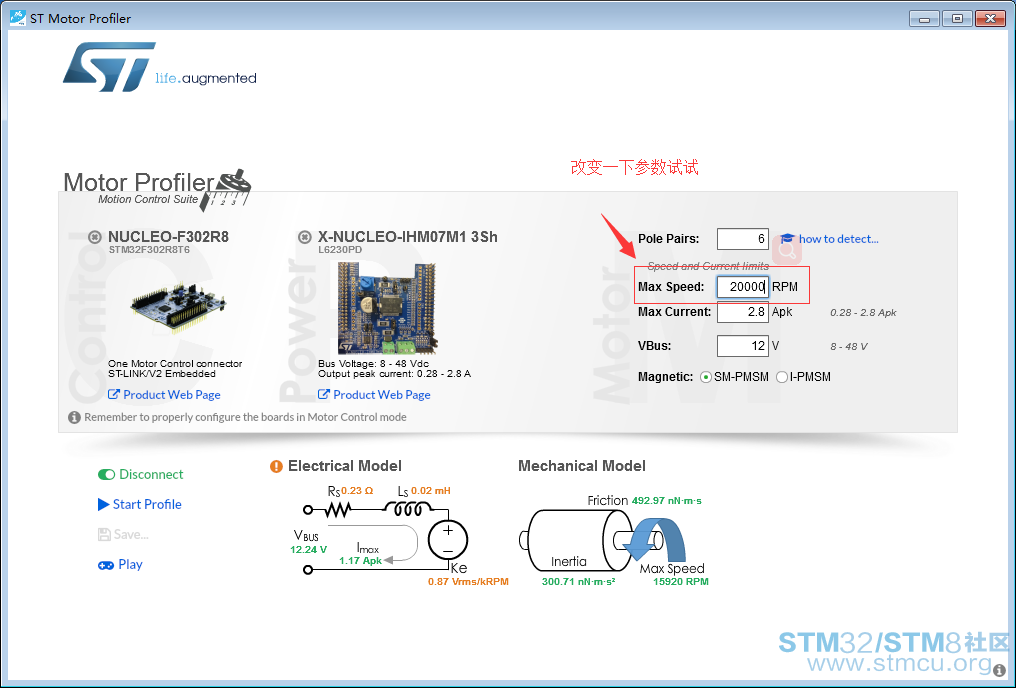Click the greyed Save... button
Screen dimensions: 1016x688
(123, 534)
